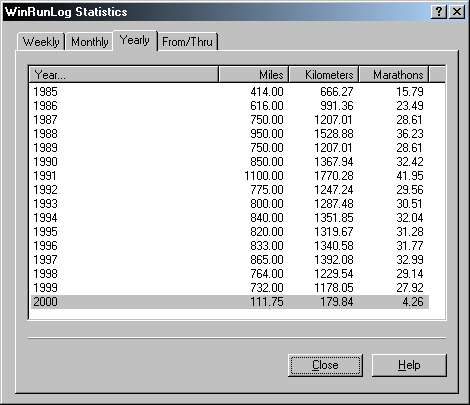Screen dimensions: 470x405
Task: Click the 414.00 miles value
Action: coord(267,92)
